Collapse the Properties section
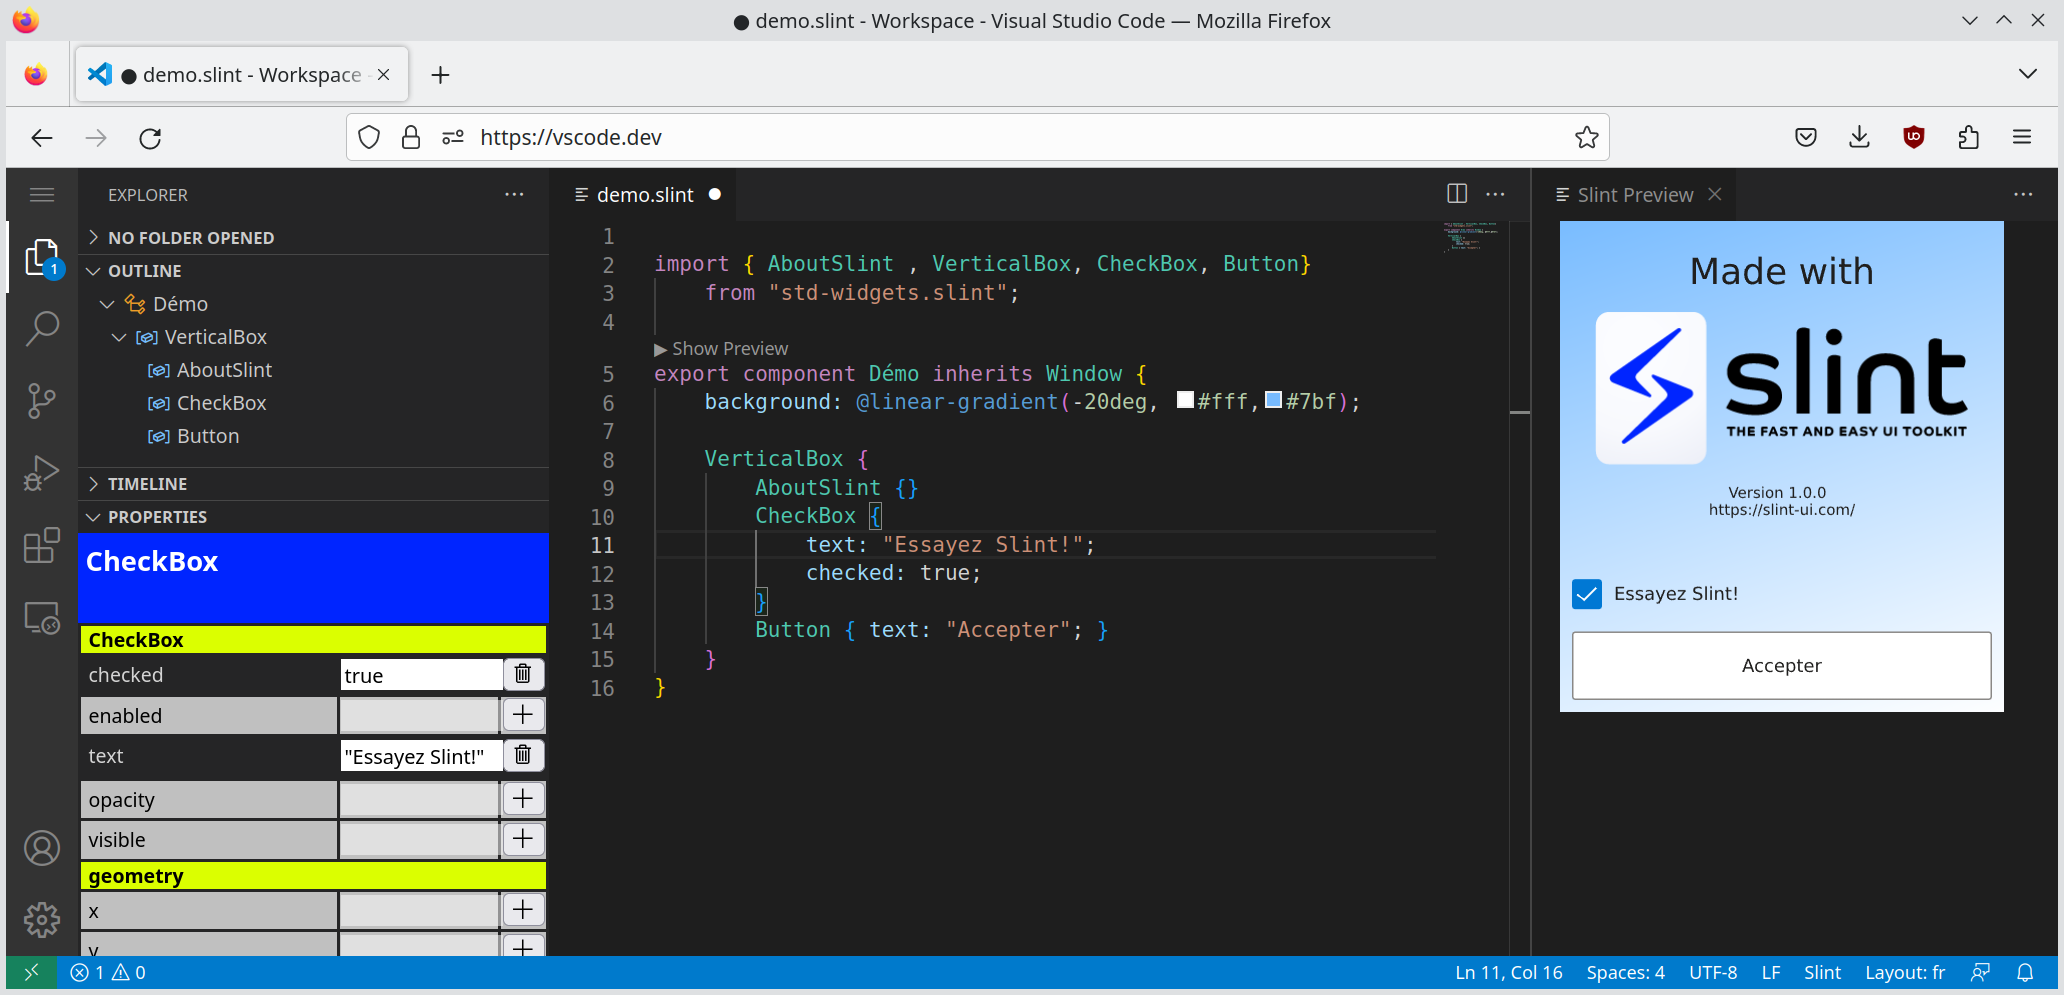The height and width of the screenshot is (995, 2064). click(x=313, y=517)
